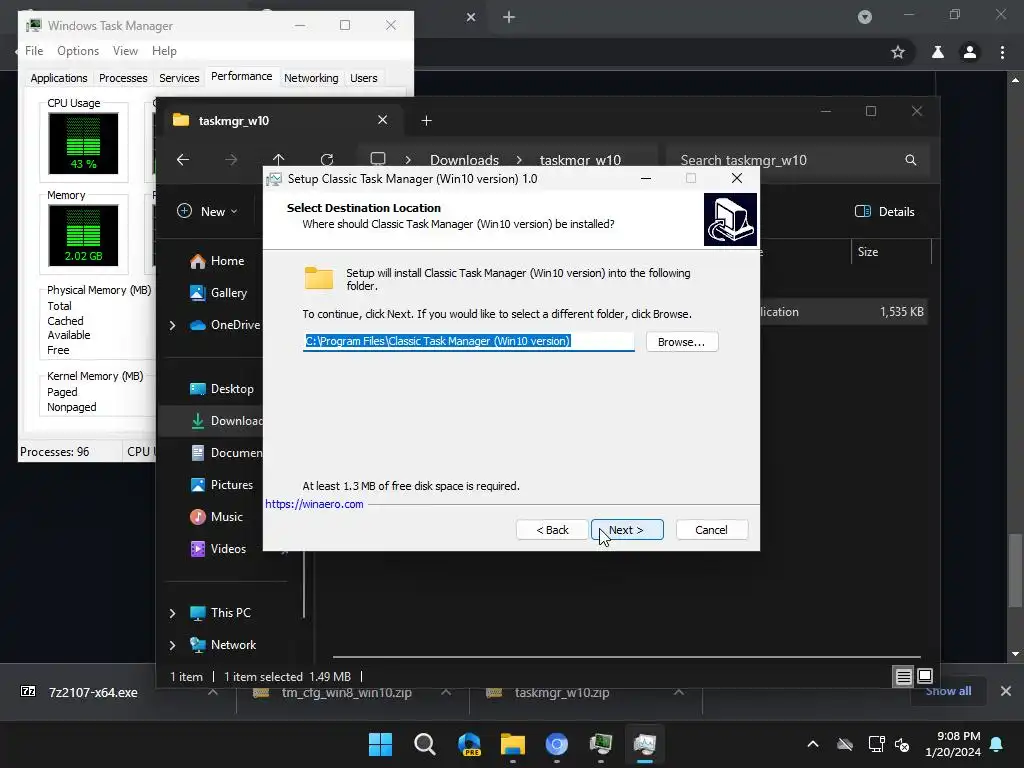Show hidden system tray icons
Viewport: 1024px width, 768px height.
point(813,744)
